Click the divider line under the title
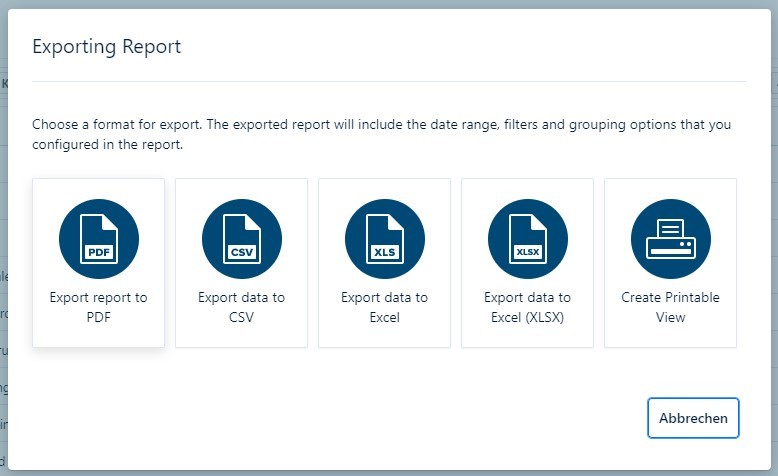 (389, 81)
